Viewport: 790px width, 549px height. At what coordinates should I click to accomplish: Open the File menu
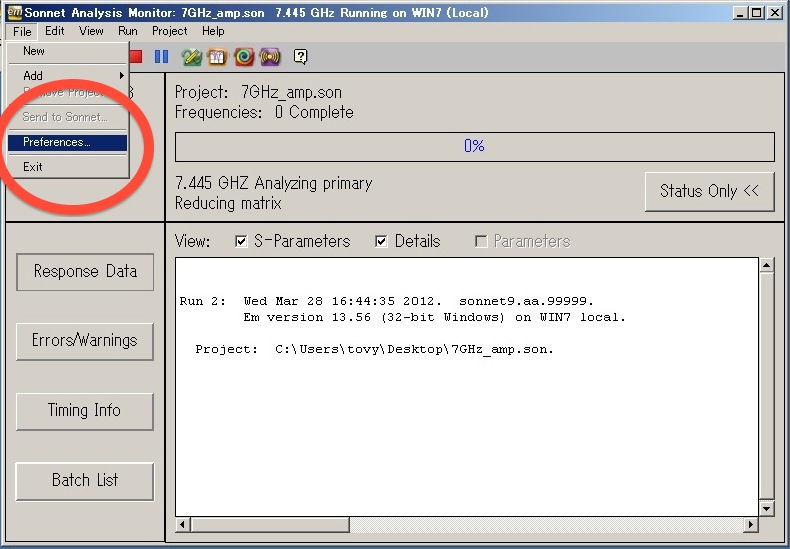pyautogui.click(x=22, y=31)
